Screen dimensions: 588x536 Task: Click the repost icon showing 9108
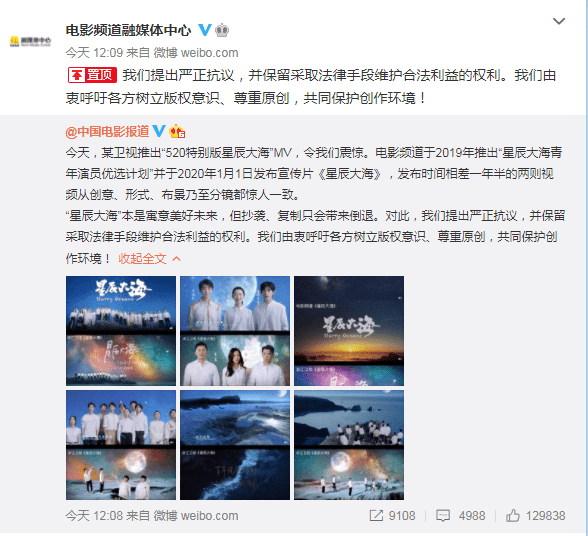point(376,516)
